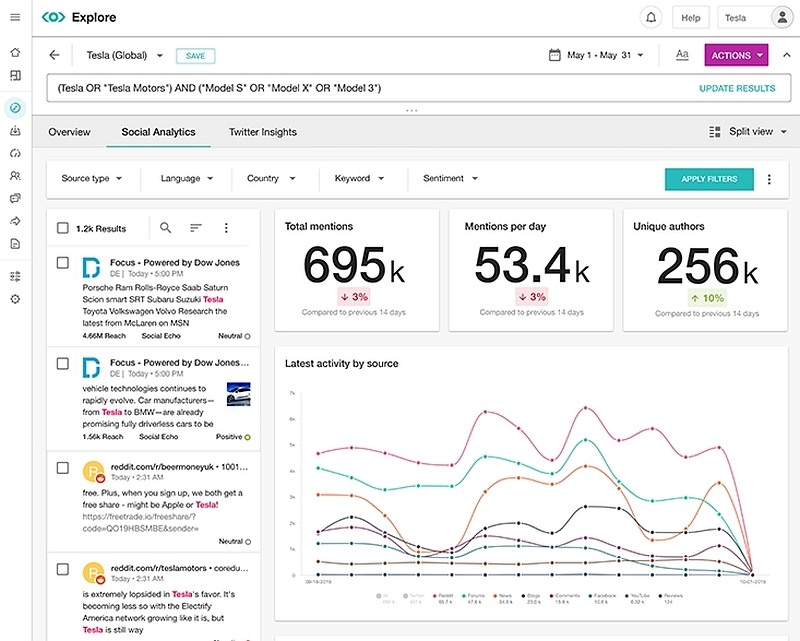The image size is (800, 641).
Task: Click UPDATE RESULTS
Action: [x=737, y=88]
